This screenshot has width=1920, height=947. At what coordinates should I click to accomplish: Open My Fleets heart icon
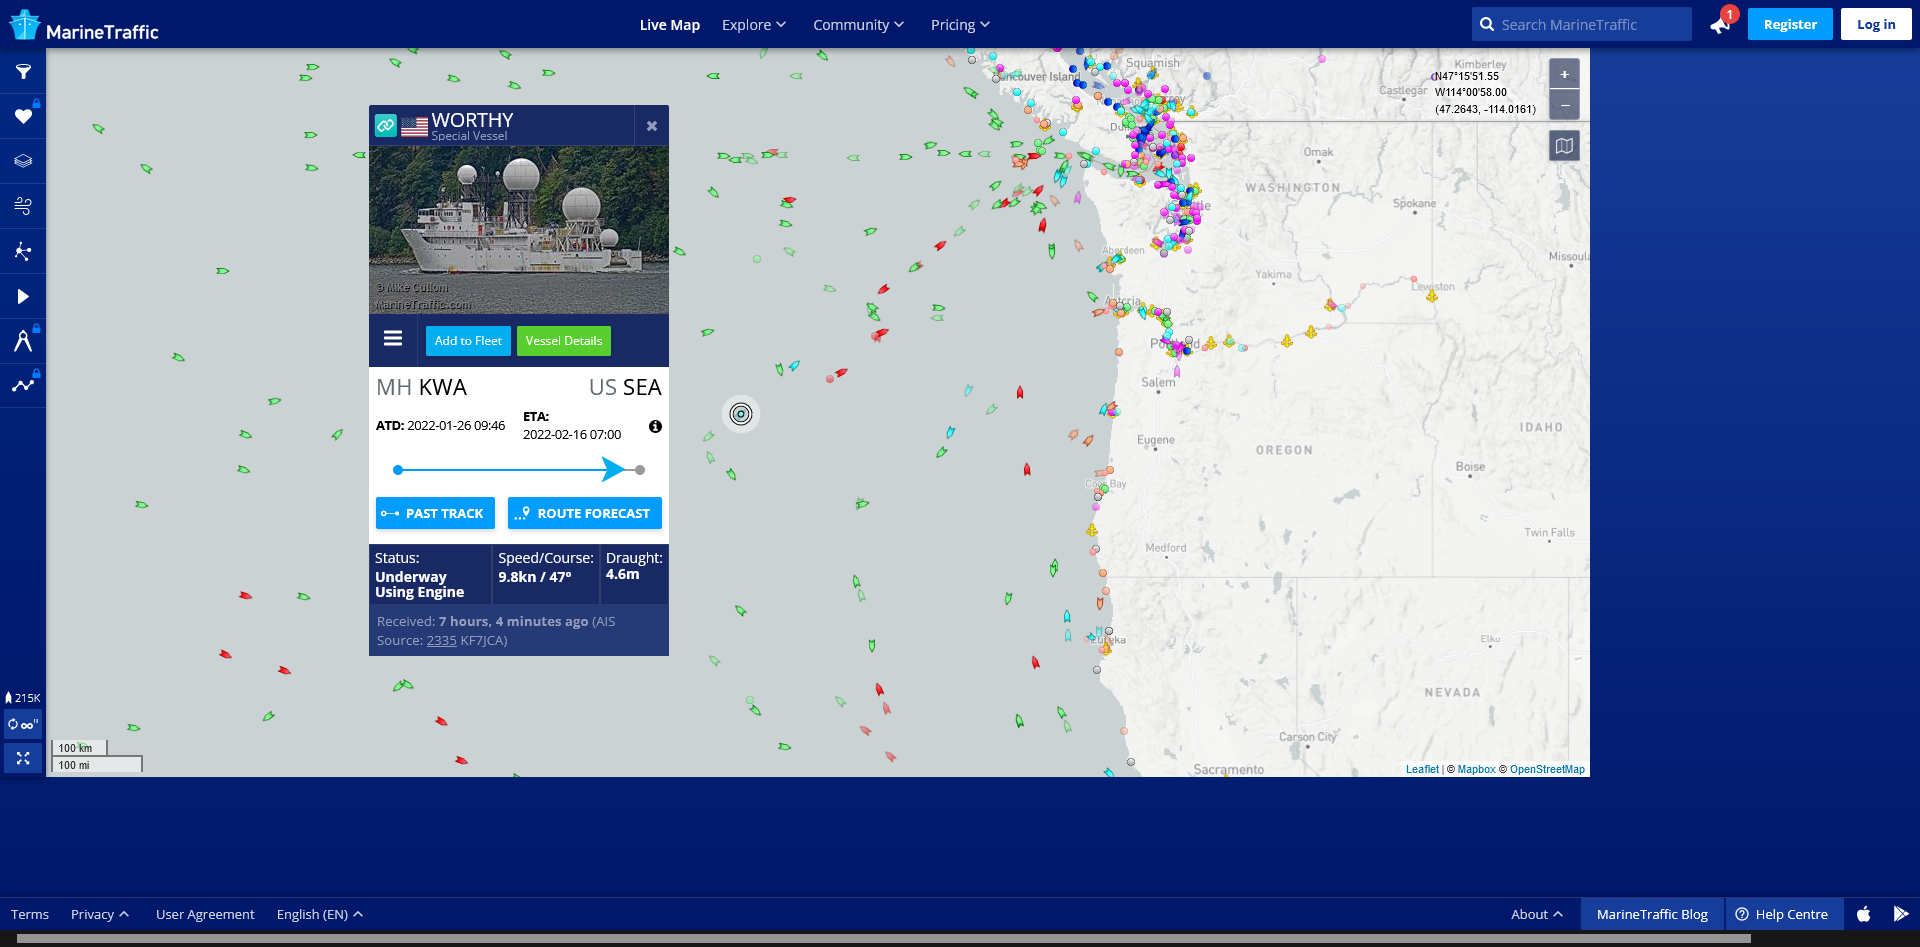[x=23, y=117]
